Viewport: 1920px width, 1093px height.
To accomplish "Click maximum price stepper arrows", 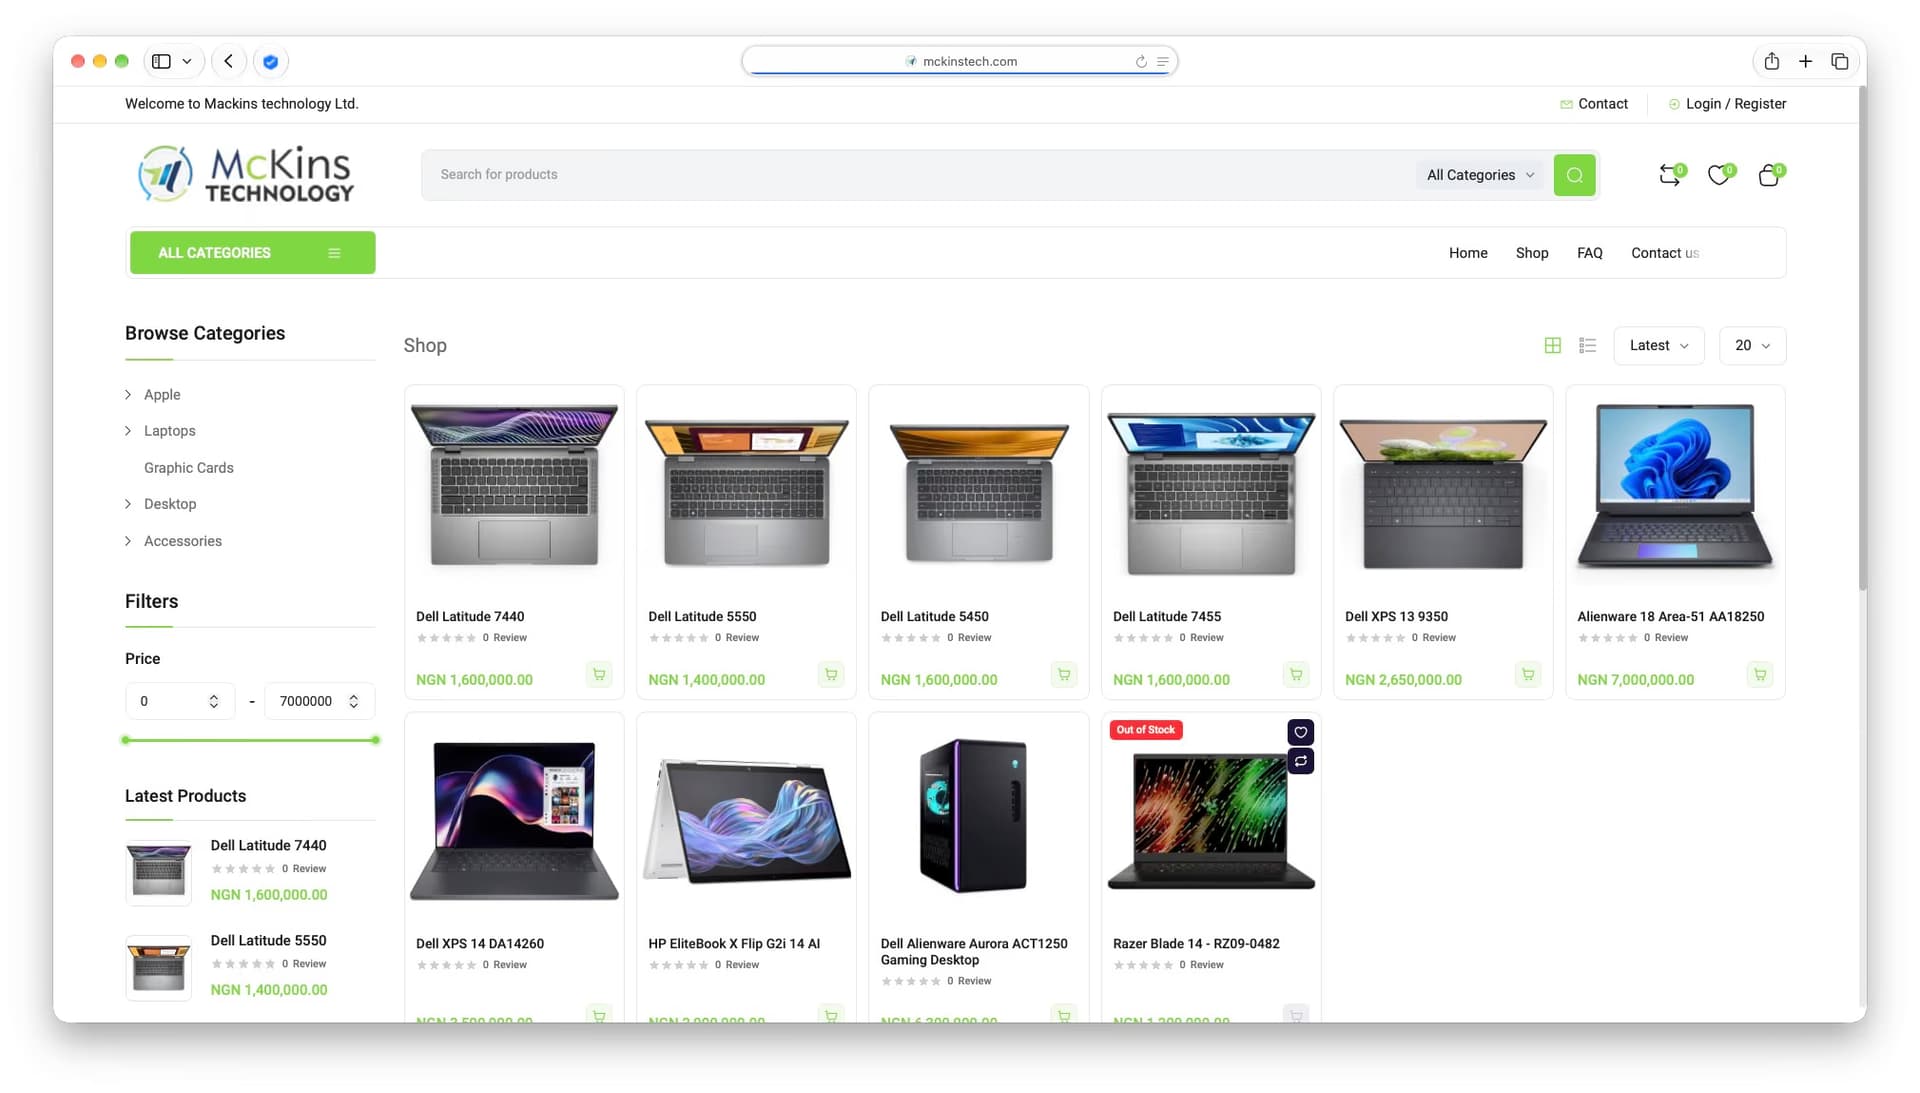I will [353, 701].
